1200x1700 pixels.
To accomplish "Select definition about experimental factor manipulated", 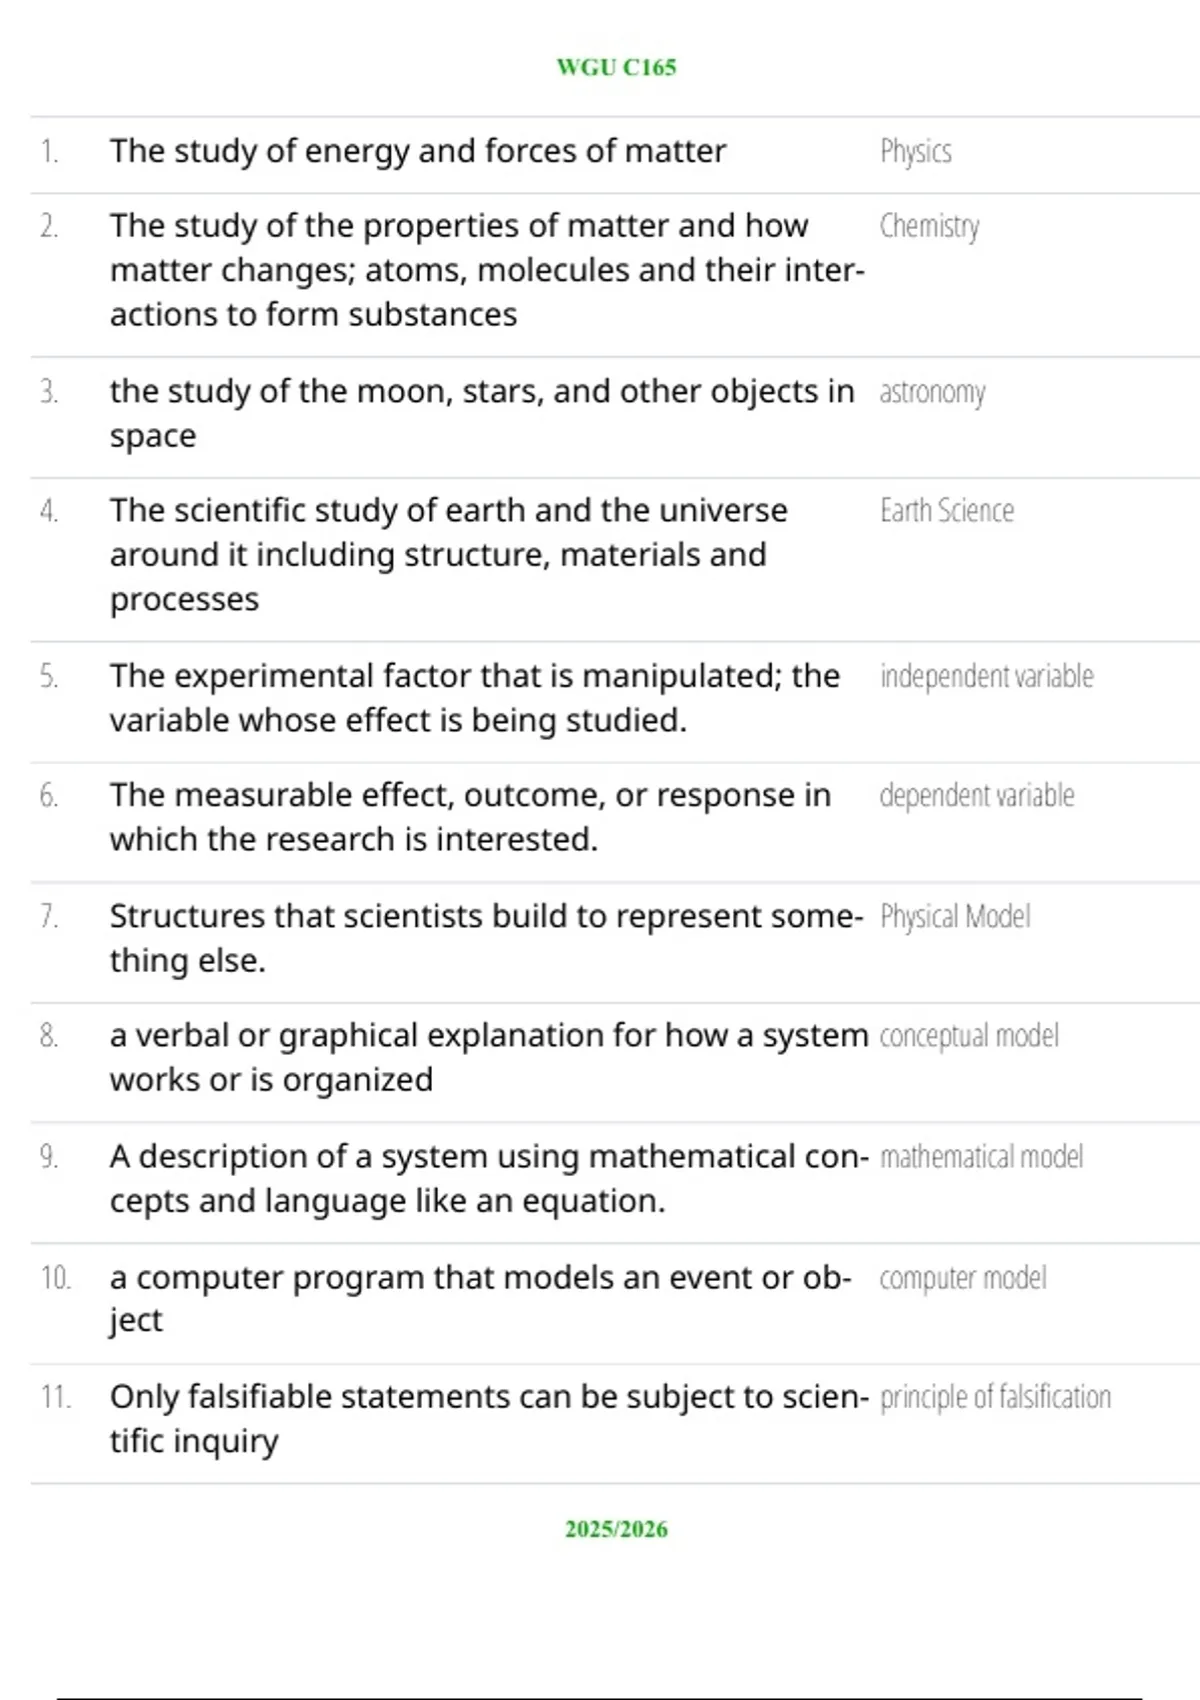I will tap(475, 698).
